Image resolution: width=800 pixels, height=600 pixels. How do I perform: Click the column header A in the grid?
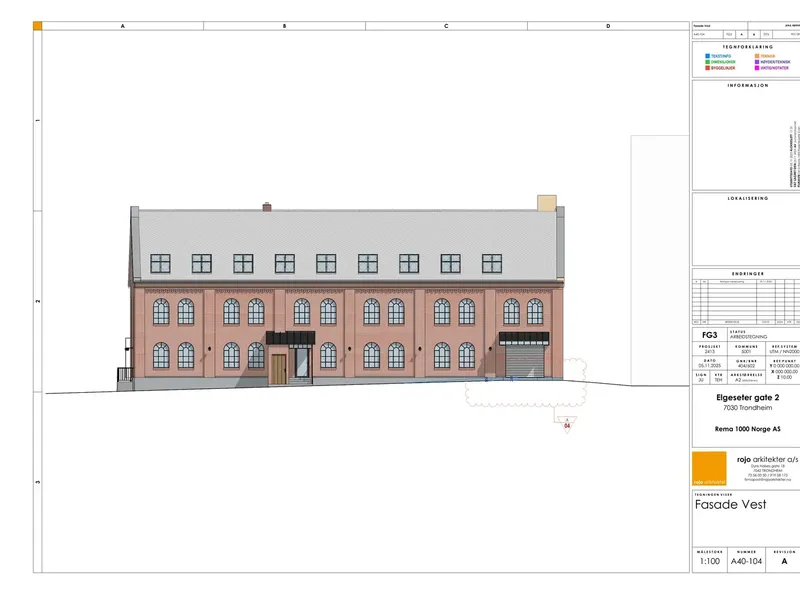coord(122,26)
